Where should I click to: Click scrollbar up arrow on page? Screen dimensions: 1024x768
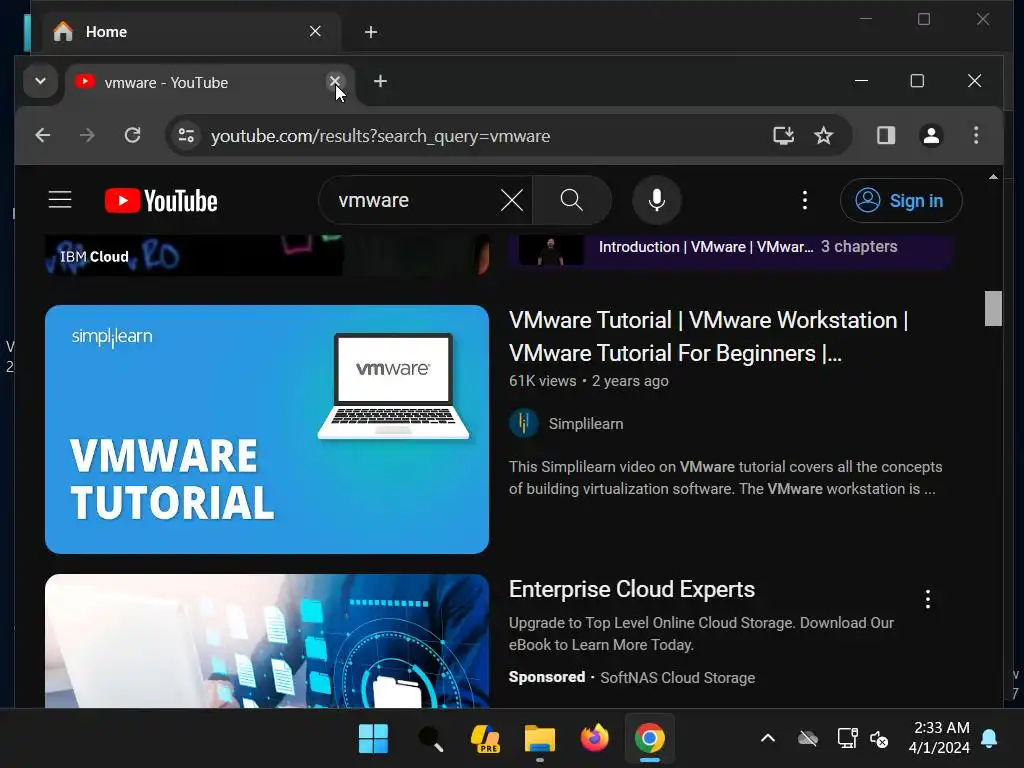[993, 176]
